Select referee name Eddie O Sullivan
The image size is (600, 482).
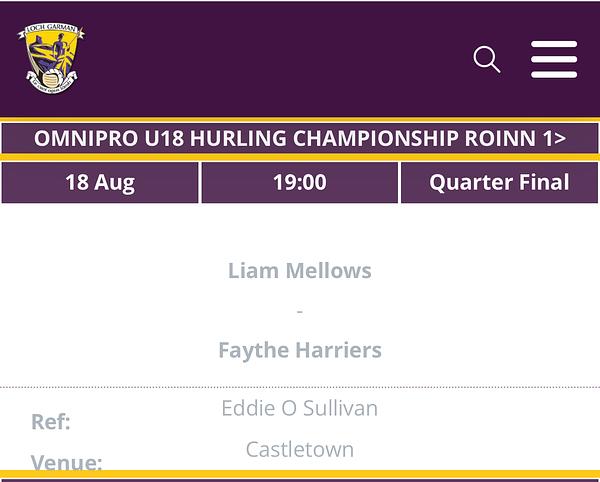(x=300, y=408)
